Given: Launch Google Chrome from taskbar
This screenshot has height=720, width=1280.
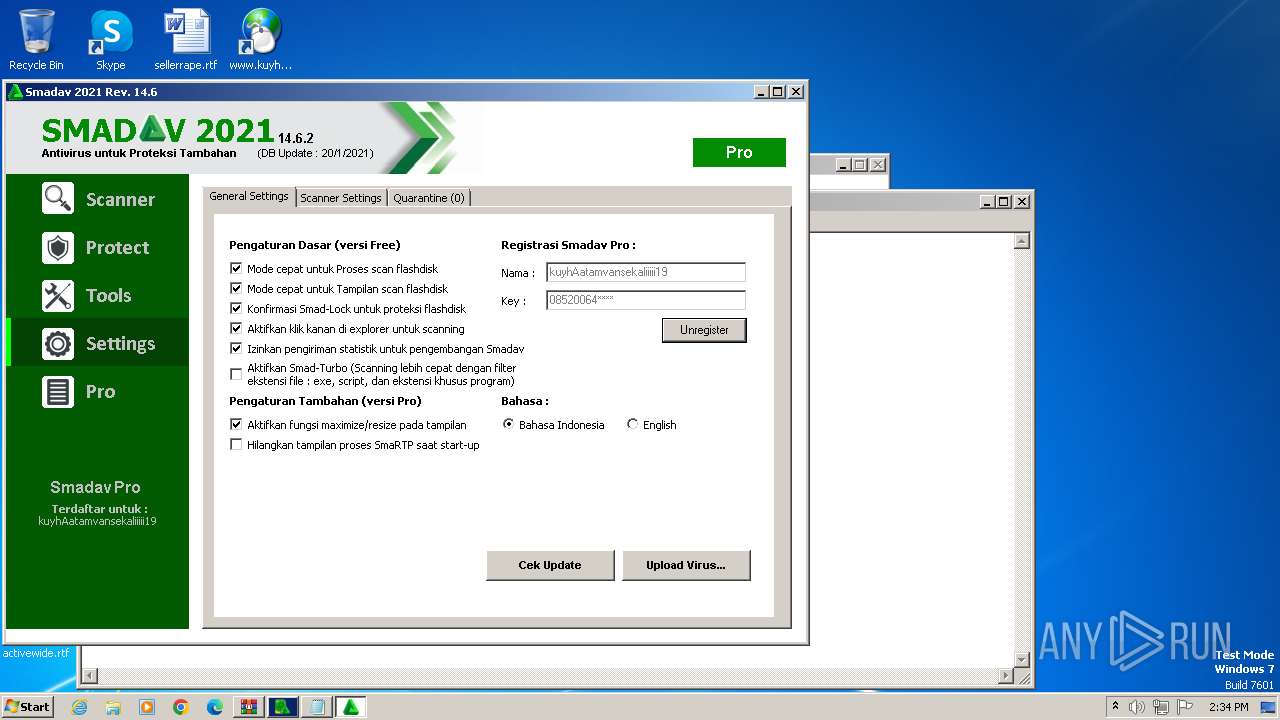Looking at the screenshot, I should coord(181,707).
